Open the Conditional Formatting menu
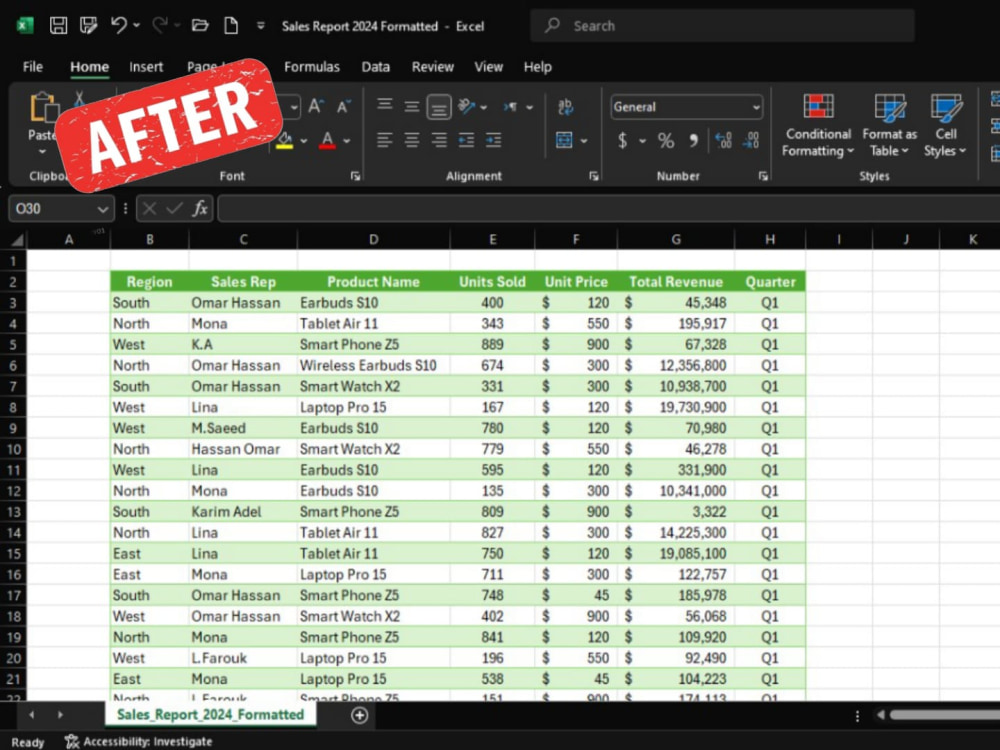 (818, 126)
